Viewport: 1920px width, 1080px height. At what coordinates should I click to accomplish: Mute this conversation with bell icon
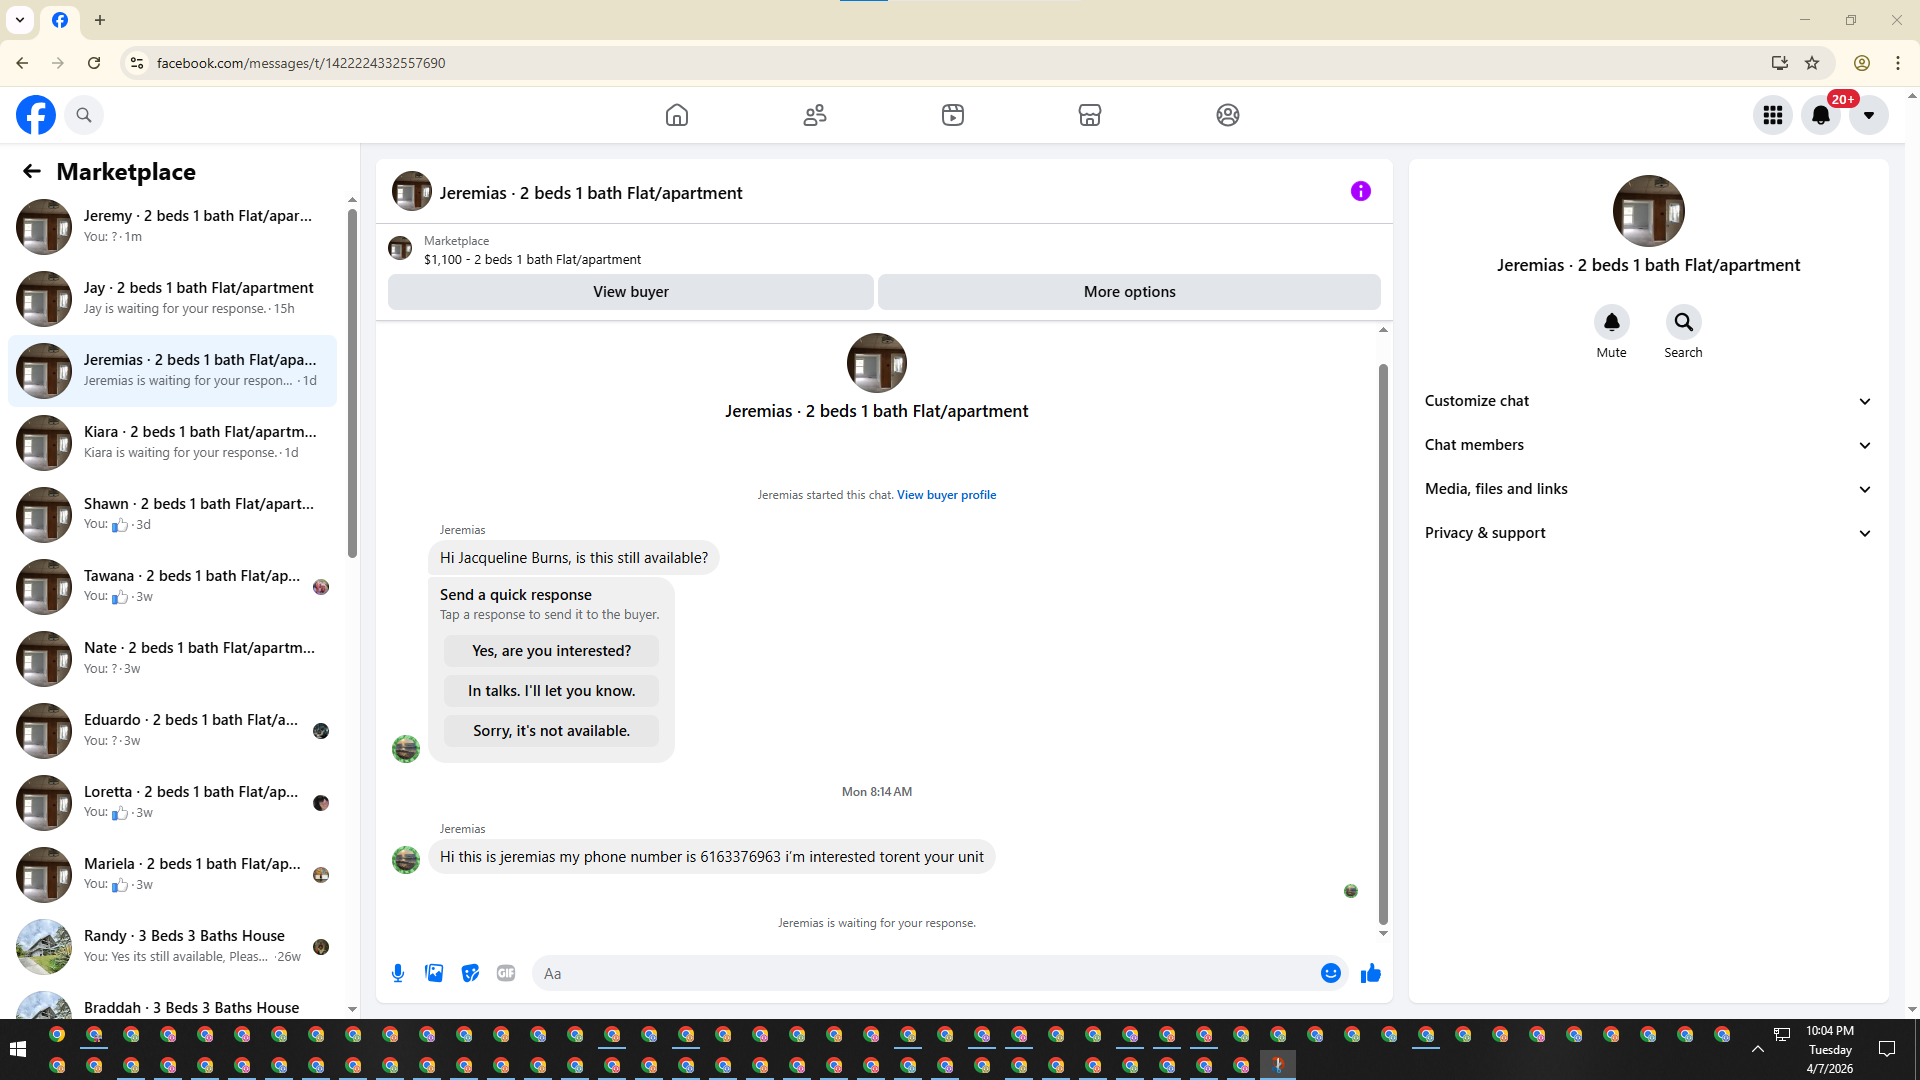(1612, 322)
